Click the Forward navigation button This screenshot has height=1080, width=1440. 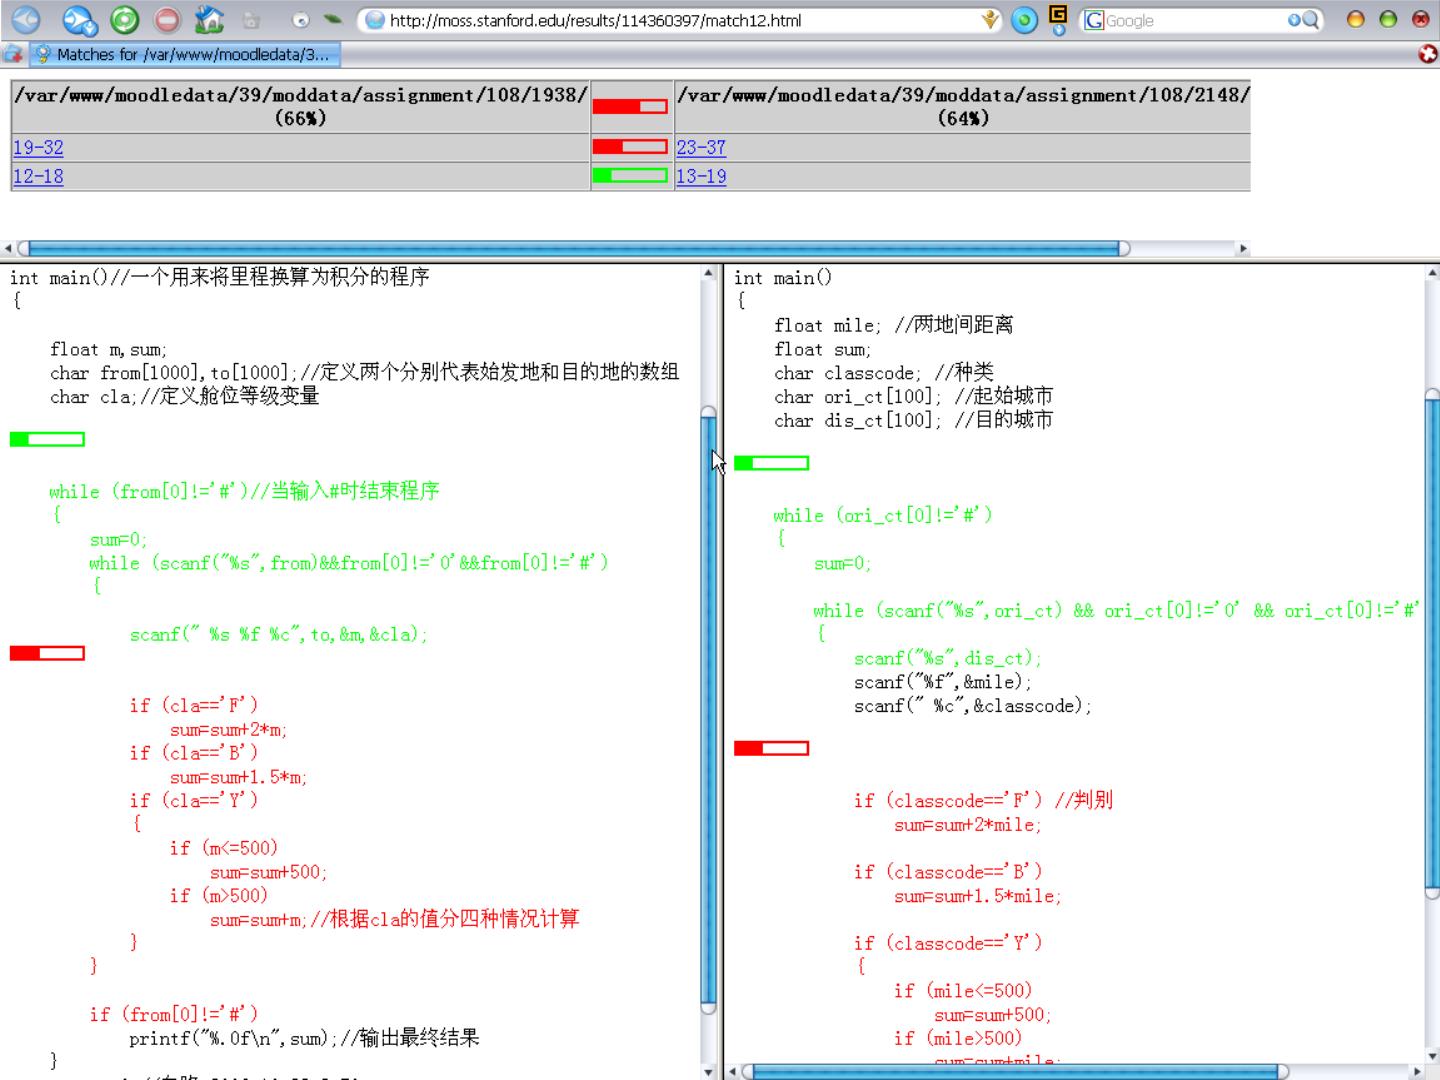[x=79, y=19]
